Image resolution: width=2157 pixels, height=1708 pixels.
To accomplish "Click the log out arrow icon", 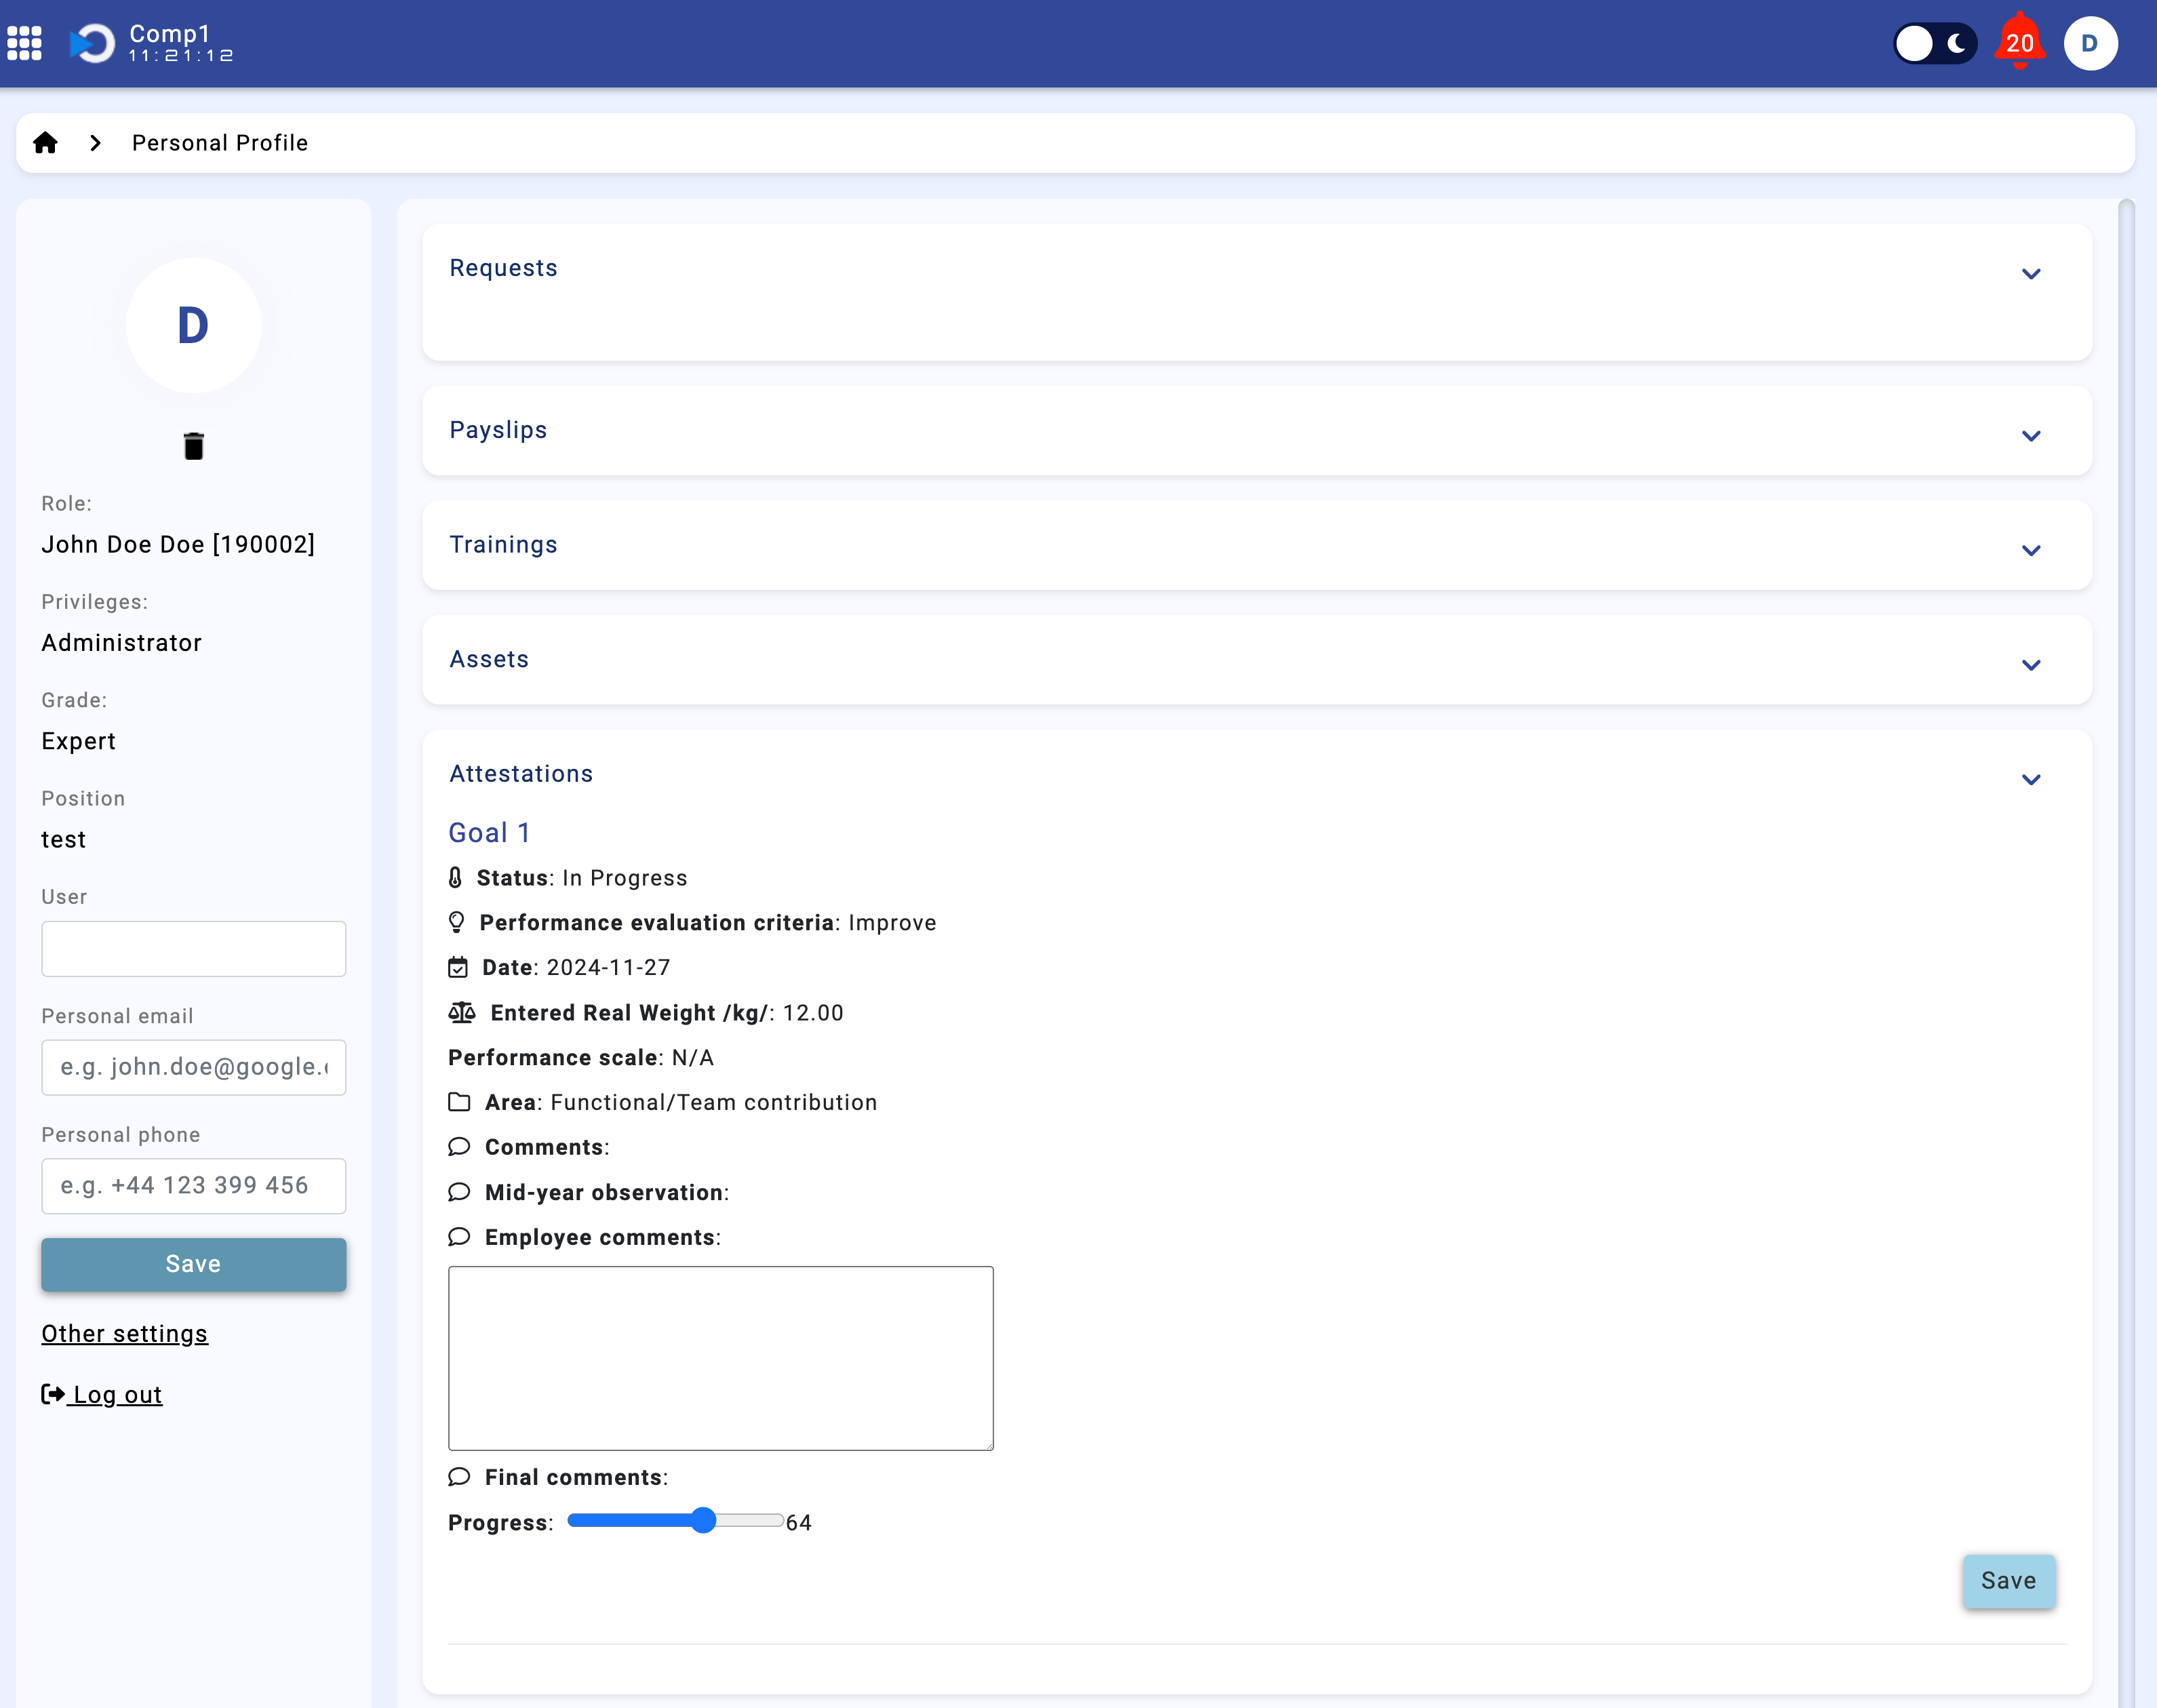I will [53, 1393].
